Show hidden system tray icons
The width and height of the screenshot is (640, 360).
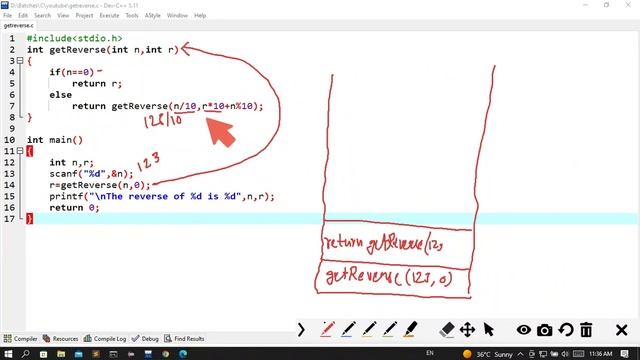521,354
